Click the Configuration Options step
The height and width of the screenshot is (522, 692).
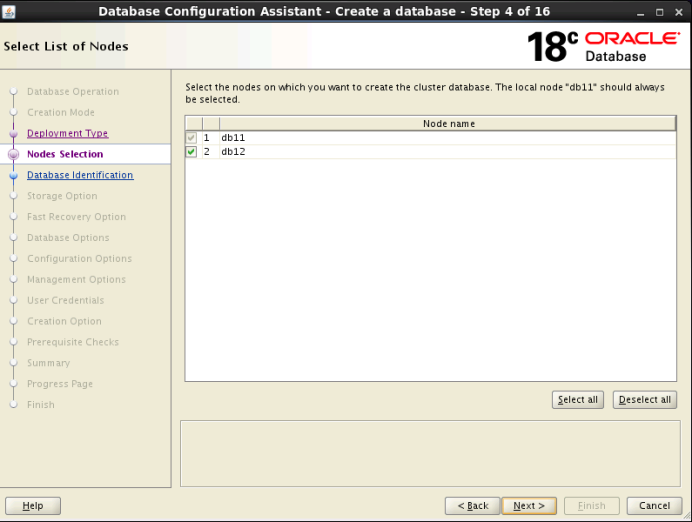(x=79, y=259)
